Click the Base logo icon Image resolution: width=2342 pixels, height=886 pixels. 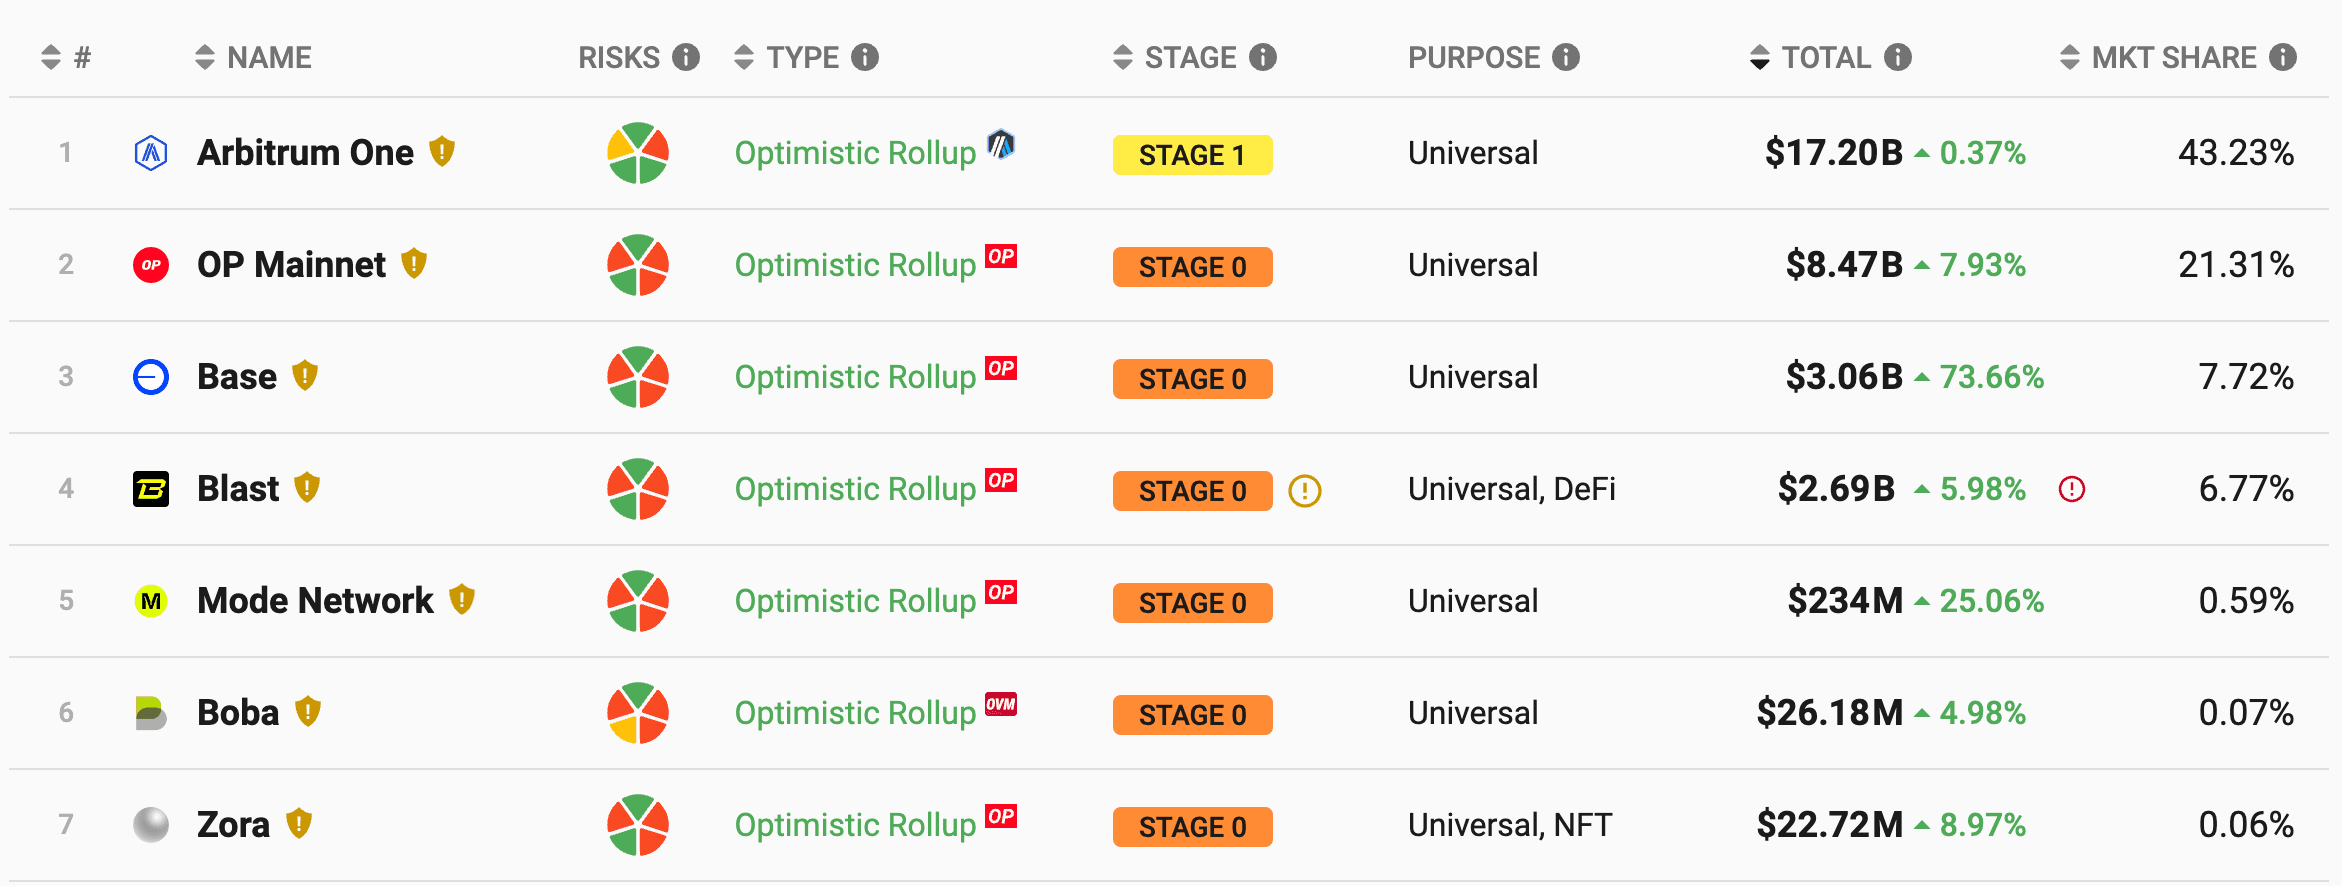[151, 377]
